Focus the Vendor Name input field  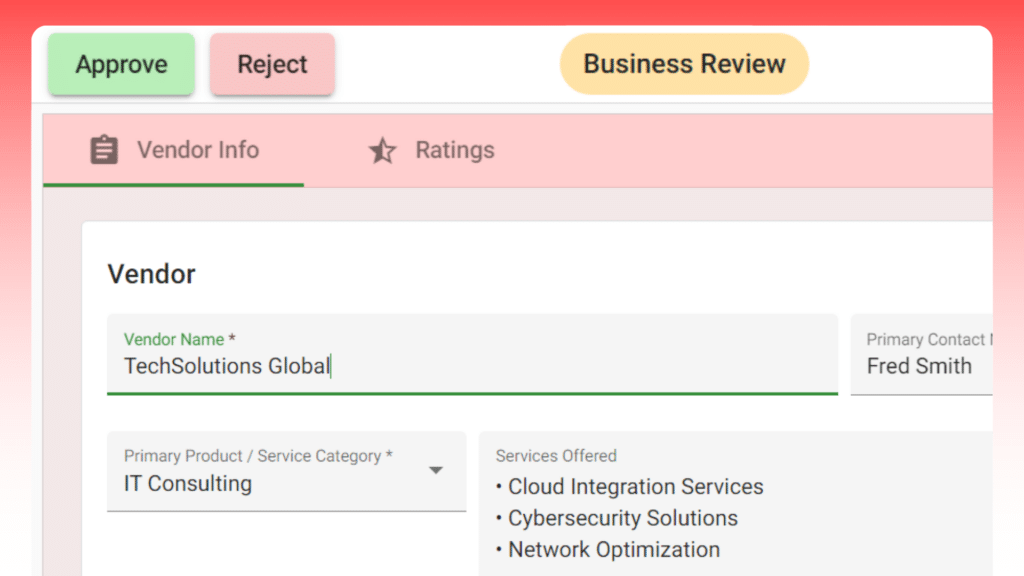[x=472, y=355]
